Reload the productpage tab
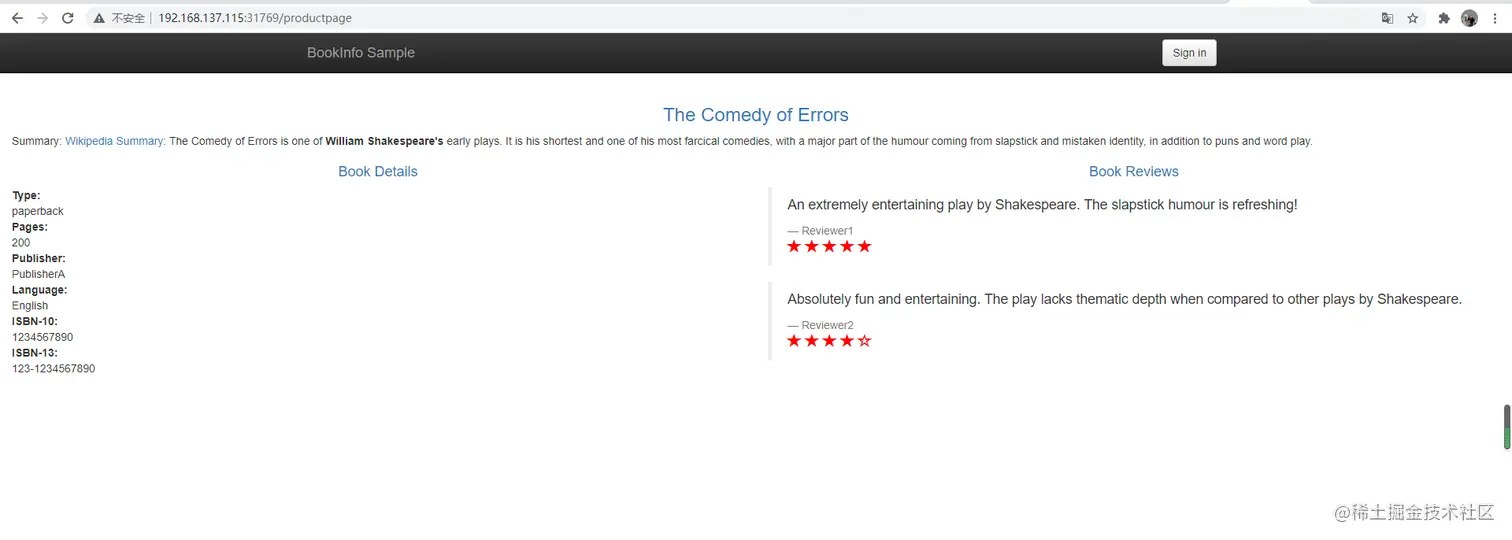 (68, 18)
